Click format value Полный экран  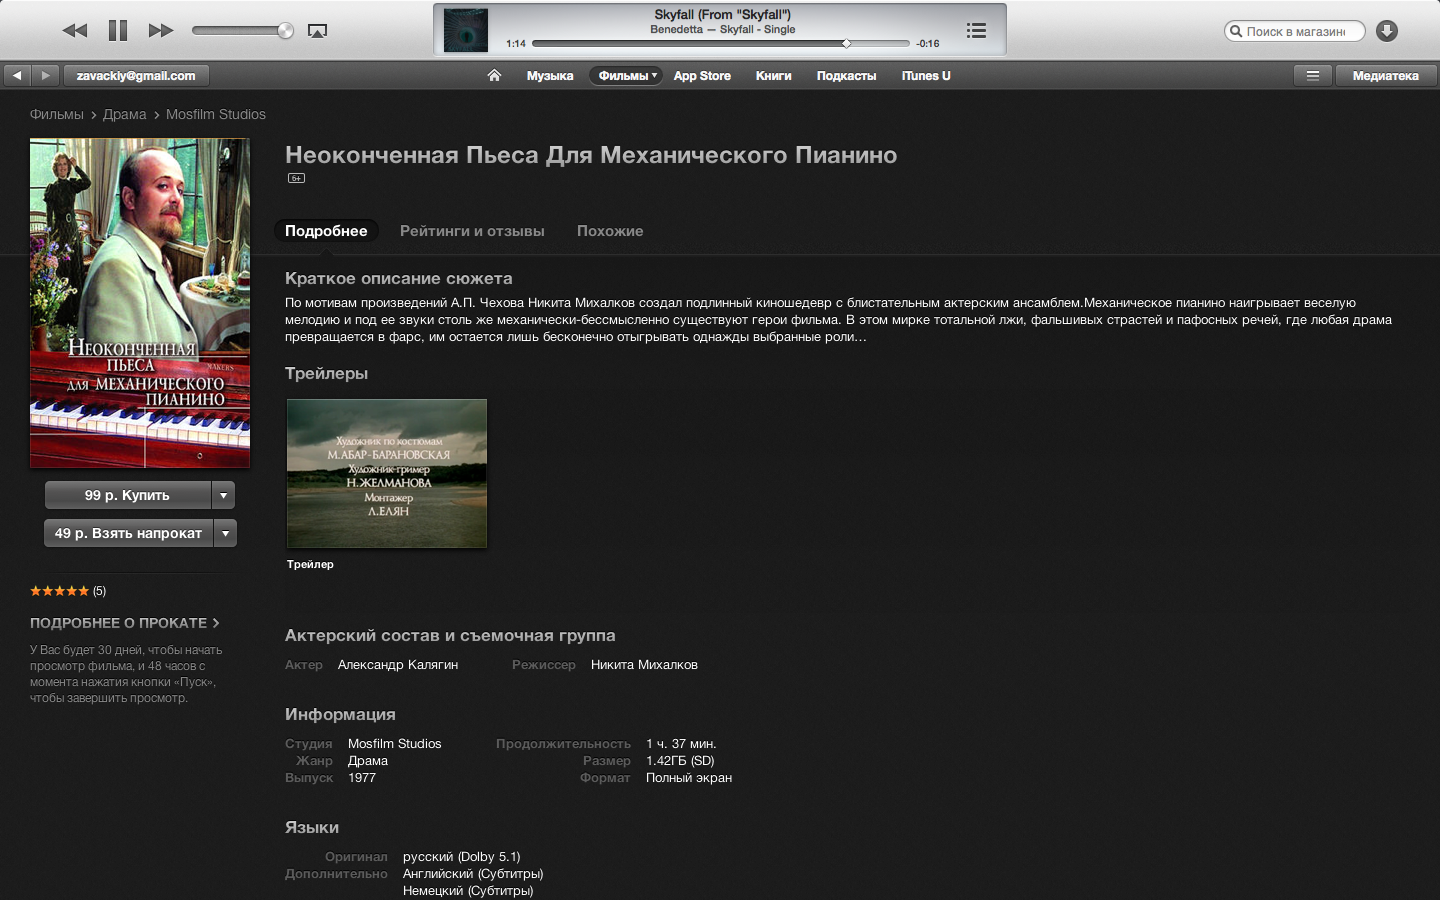[689, 778]
